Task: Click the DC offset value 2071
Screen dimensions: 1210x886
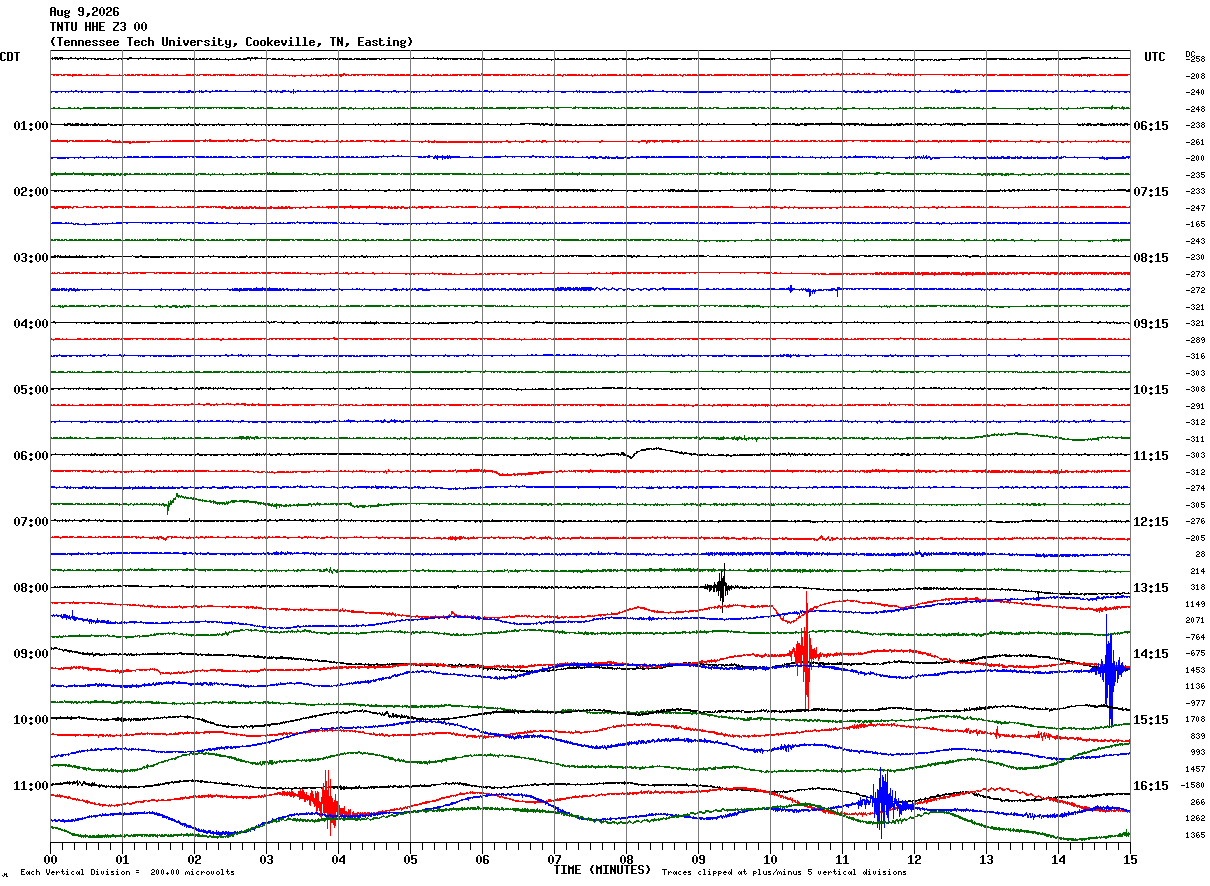Action: pos(1195,621)
